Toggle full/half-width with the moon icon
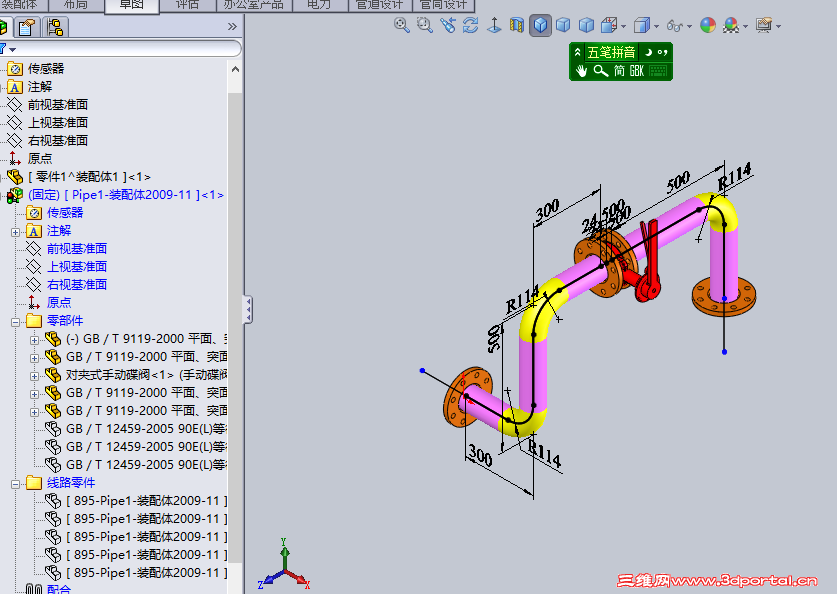 (x=649, y=52)
